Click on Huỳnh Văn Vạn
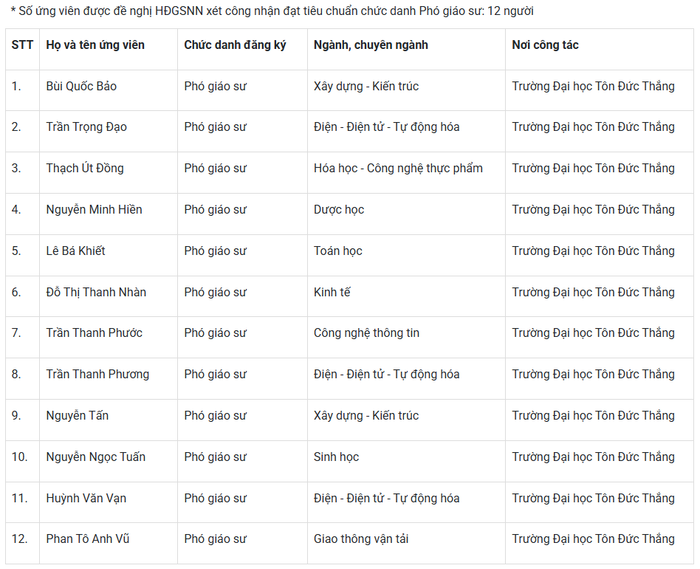This screenshot has width=700, height=569. click(86, 498)
